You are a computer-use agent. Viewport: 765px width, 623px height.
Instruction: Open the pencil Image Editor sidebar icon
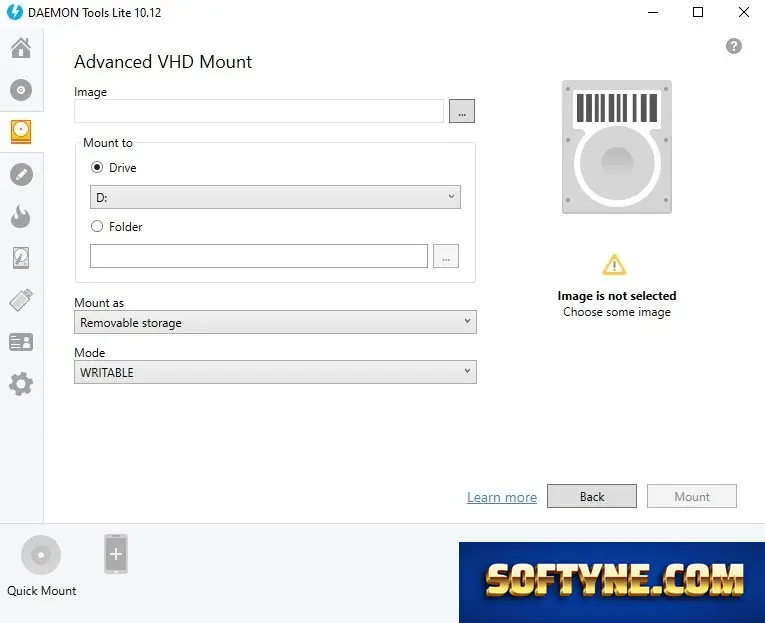pyautogui.click(x=21, y=174)
